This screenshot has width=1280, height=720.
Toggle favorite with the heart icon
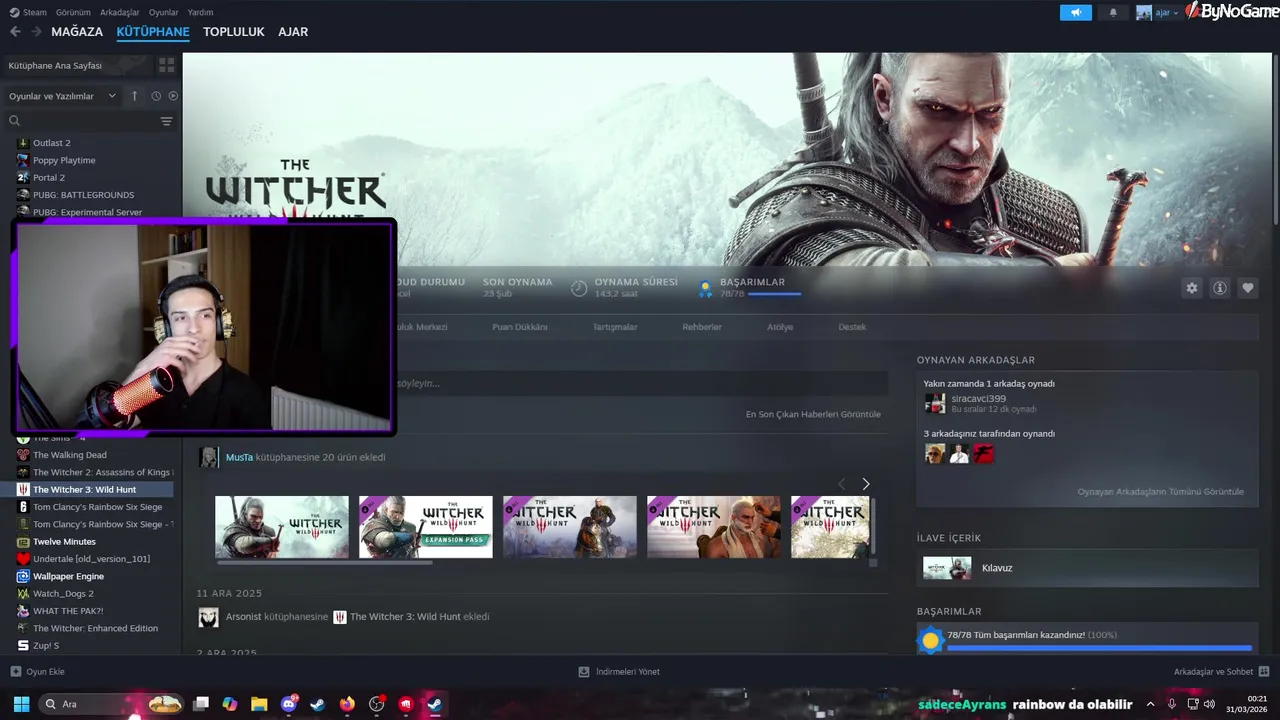pyautogui.click(x=1247, y=288)
